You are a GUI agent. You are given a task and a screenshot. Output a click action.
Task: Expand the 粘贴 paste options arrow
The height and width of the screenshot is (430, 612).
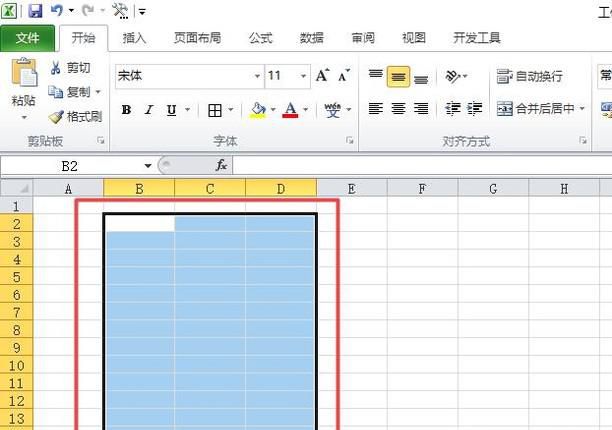[x=24, y=117]
